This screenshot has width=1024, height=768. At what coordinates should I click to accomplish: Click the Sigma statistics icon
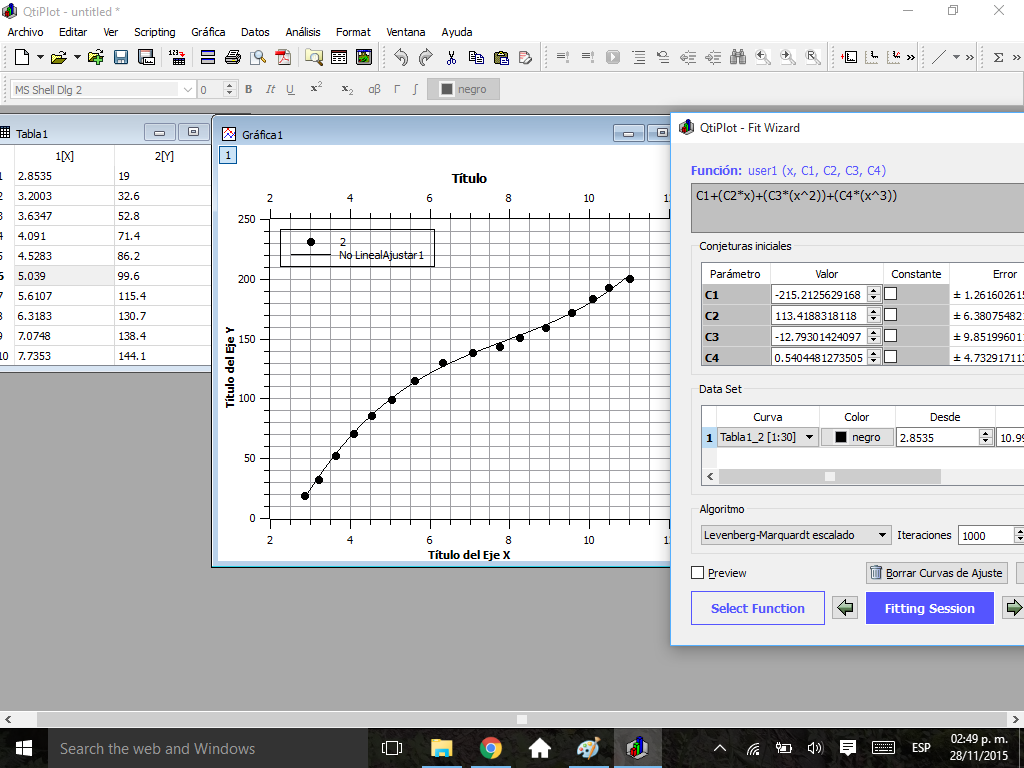[999, 57]
